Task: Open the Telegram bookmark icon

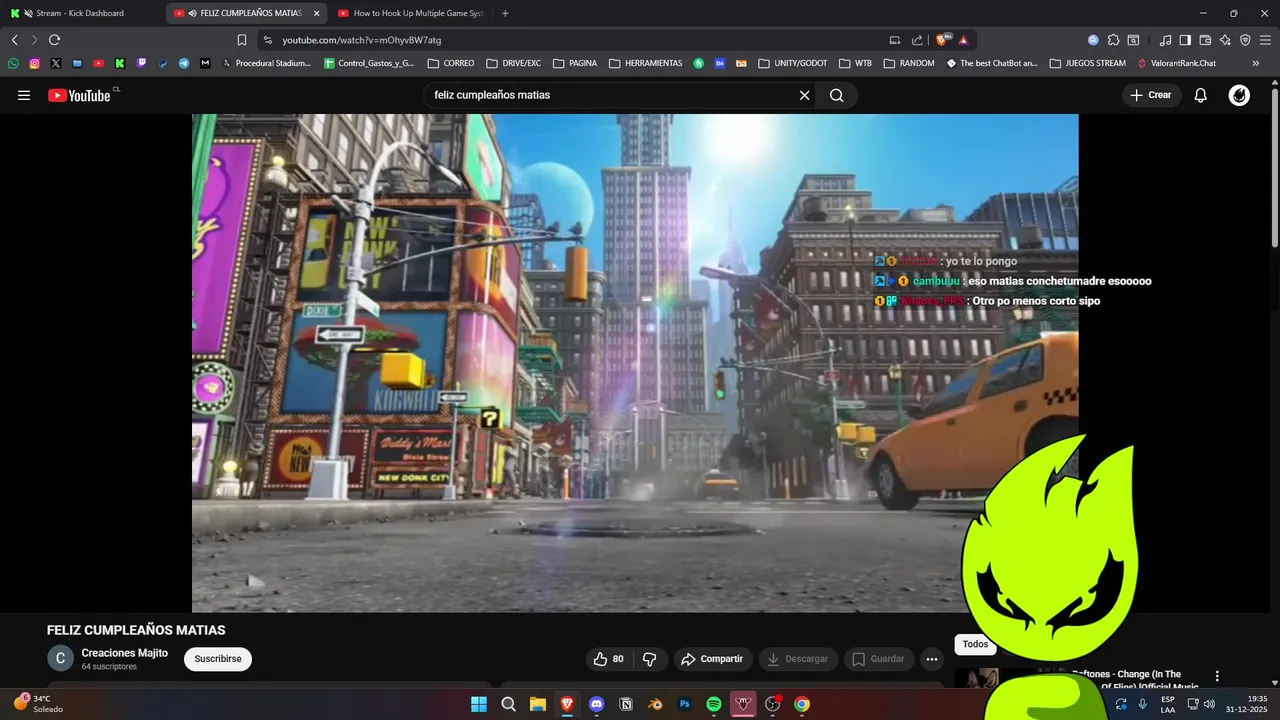Action: coord(184,63)
